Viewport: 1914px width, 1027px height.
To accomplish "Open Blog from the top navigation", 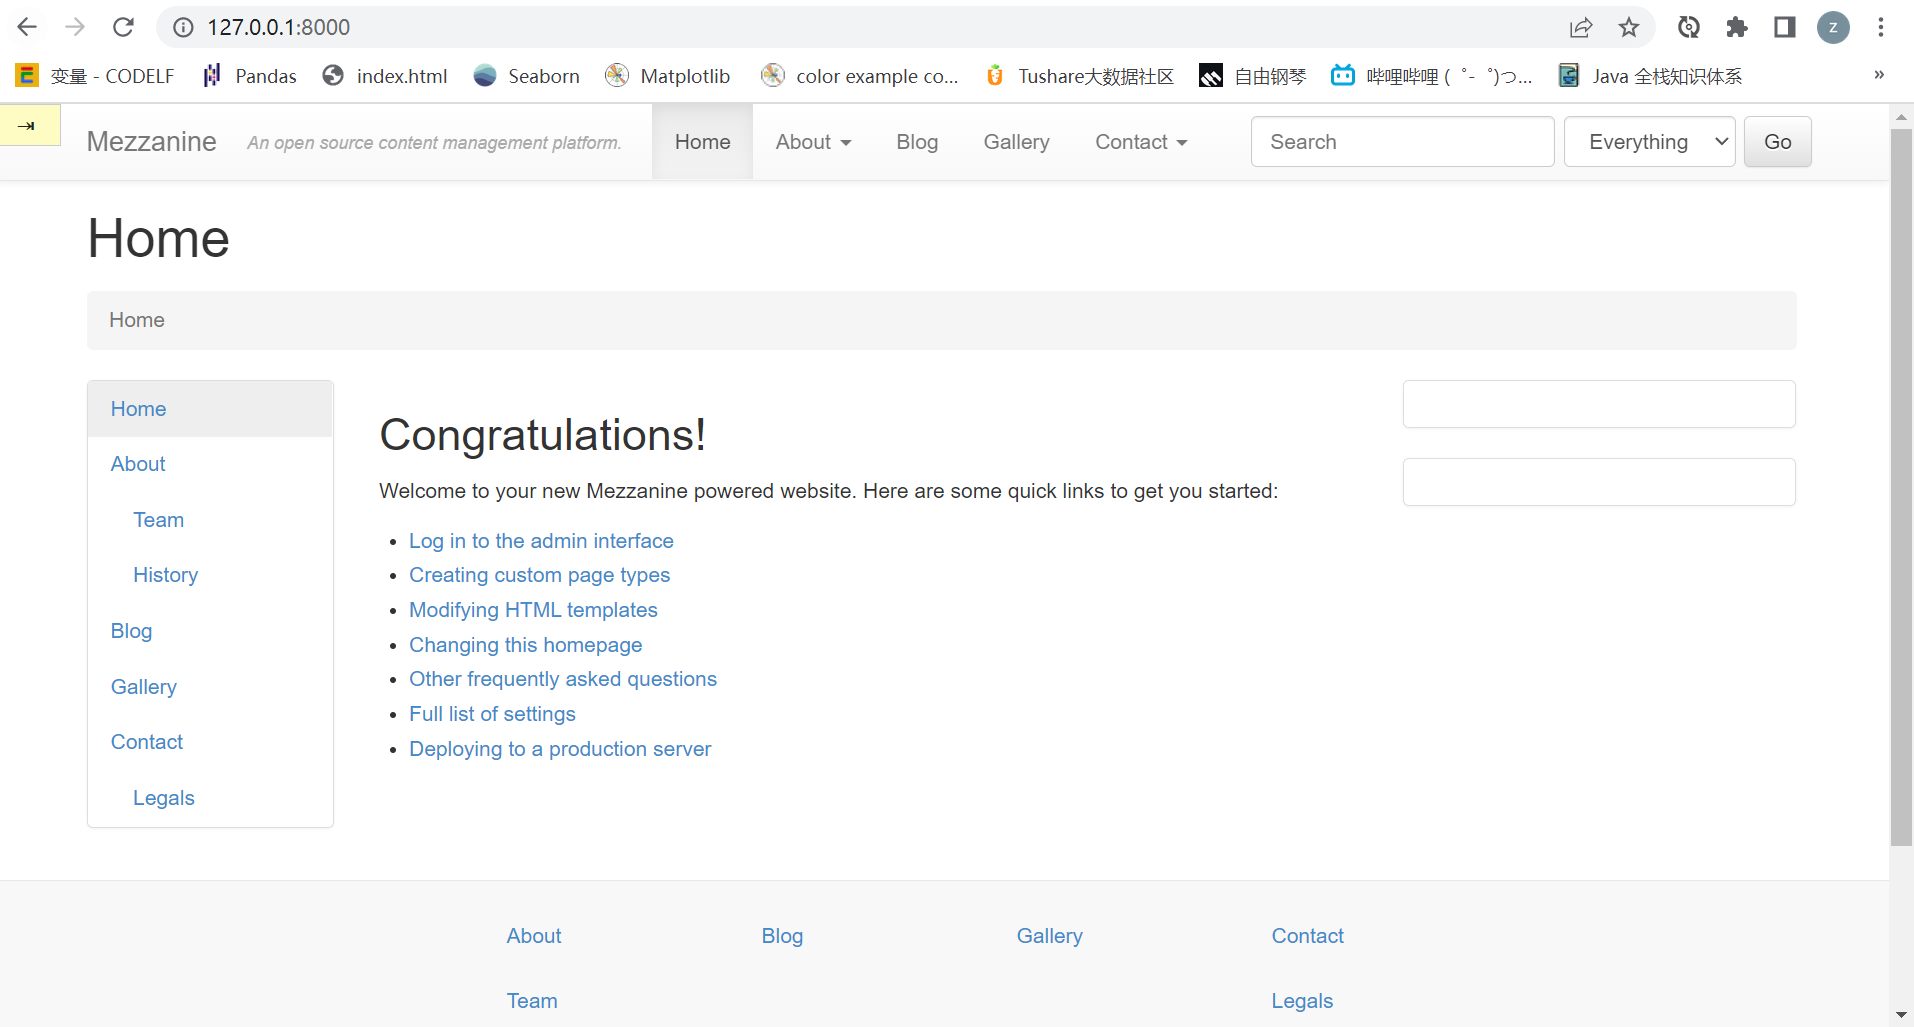I will (x=917, y=142).
